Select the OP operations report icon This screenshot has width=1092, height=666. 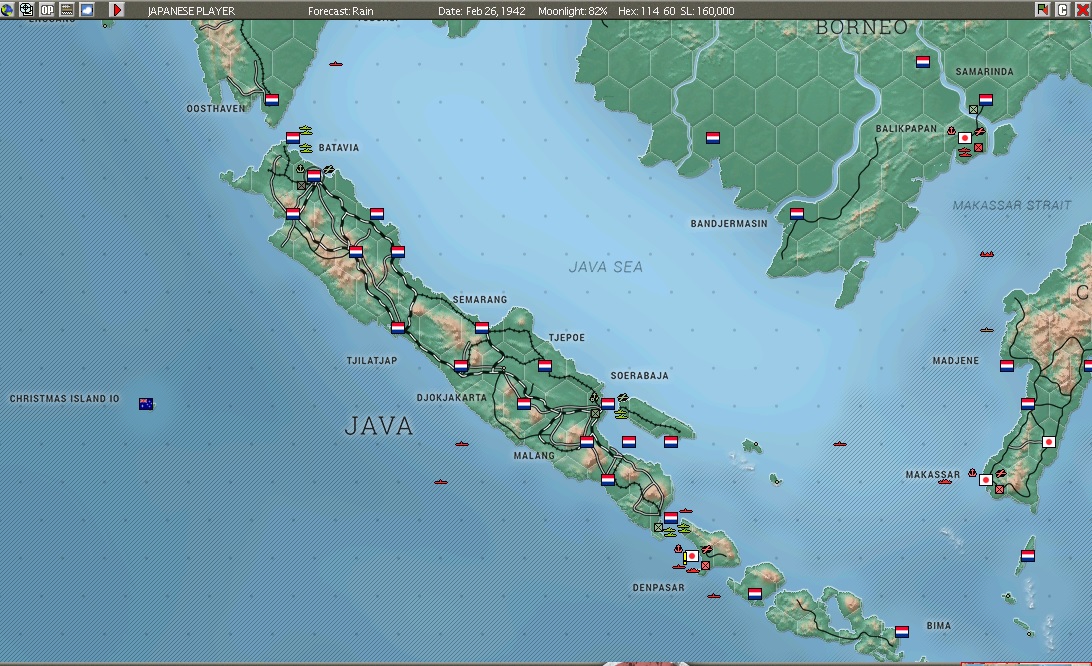[47, 9]
